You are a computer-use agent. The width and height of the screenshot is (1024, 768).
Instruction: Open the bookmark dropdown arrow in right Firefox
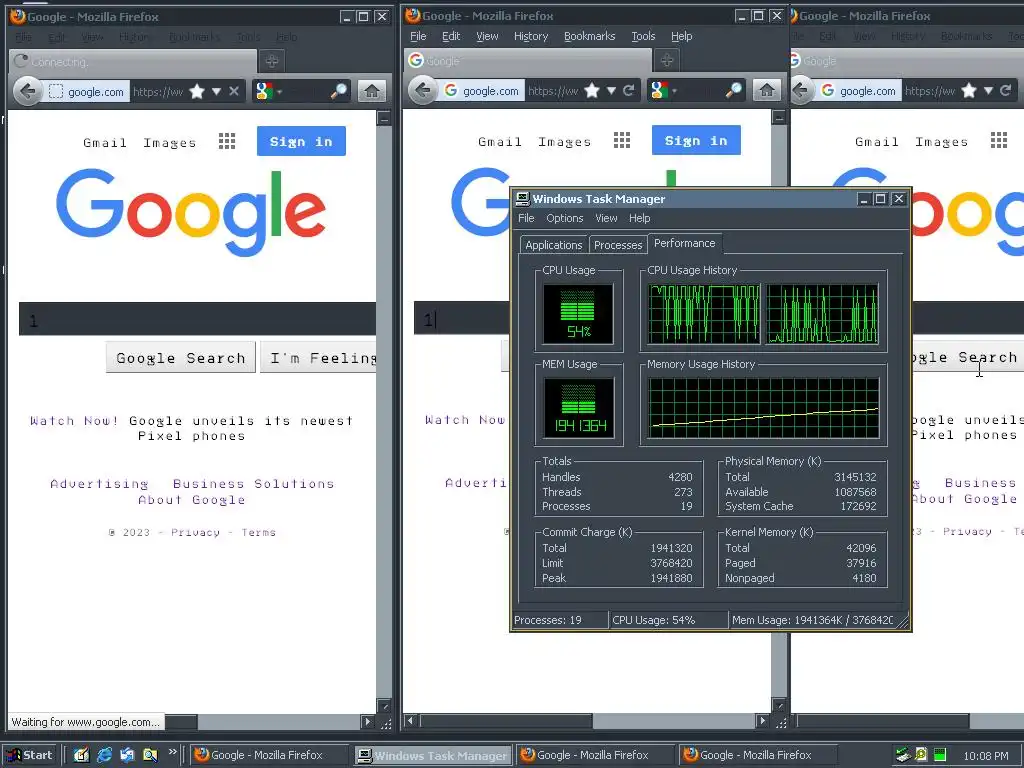pos(989,91)
